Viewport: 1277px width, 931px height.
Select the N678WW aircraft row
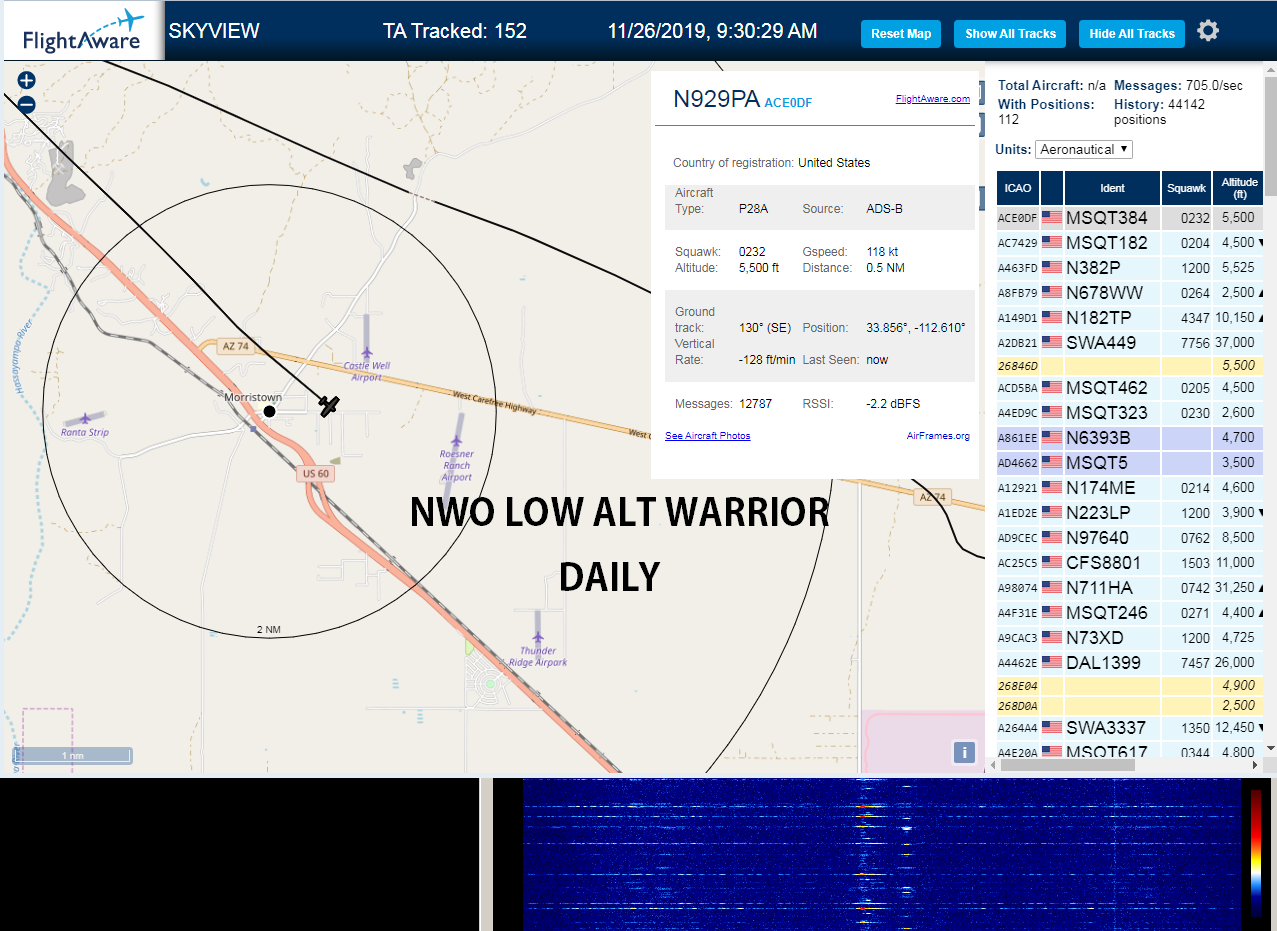tap(1130, 292)
